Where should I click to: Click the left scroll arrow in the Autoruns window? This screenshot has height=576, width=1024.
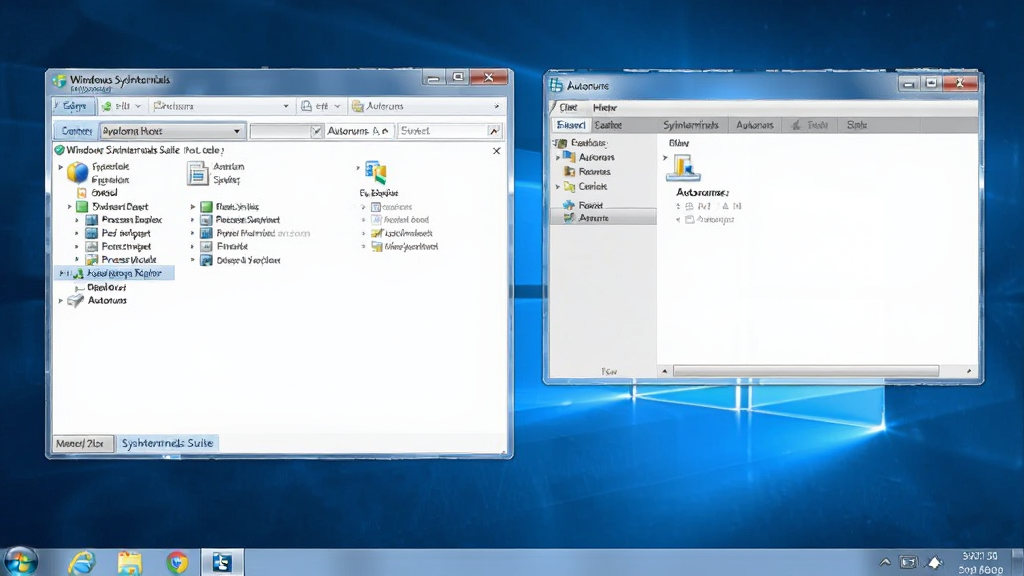(665, 371)
